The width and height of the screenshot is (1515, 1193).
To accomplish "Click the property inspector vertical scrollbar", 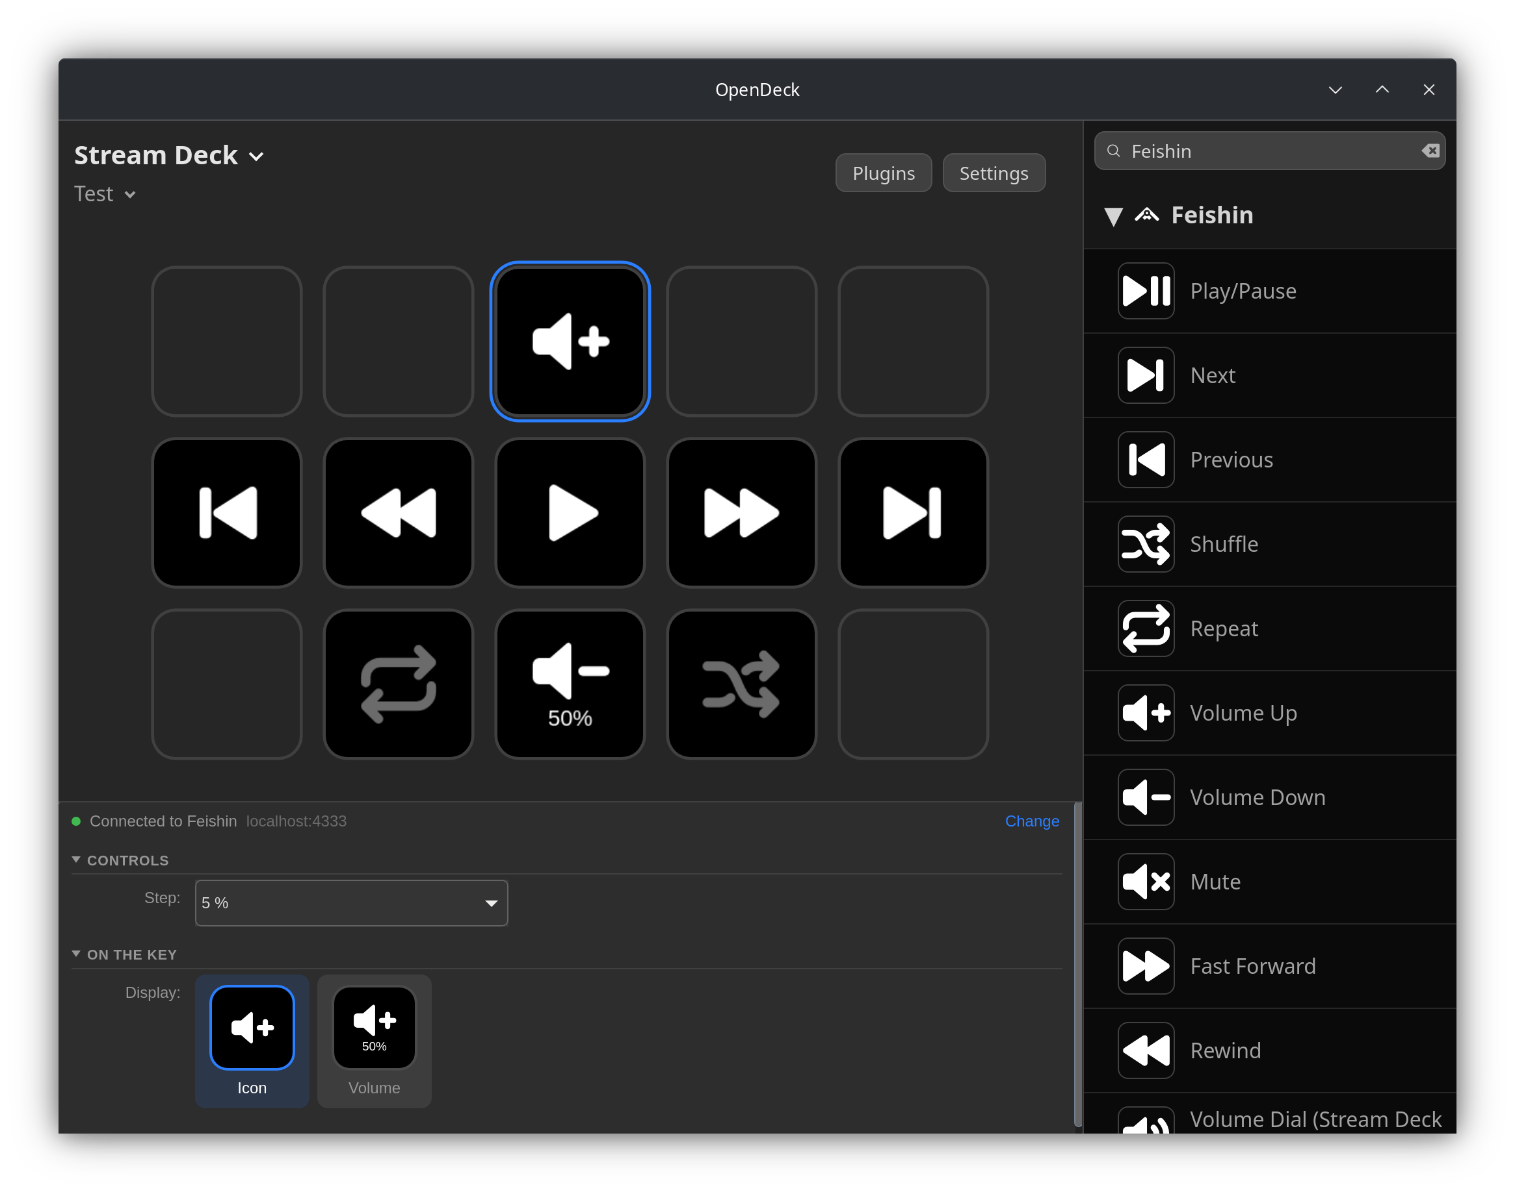I will click(x=1078, y=964).
